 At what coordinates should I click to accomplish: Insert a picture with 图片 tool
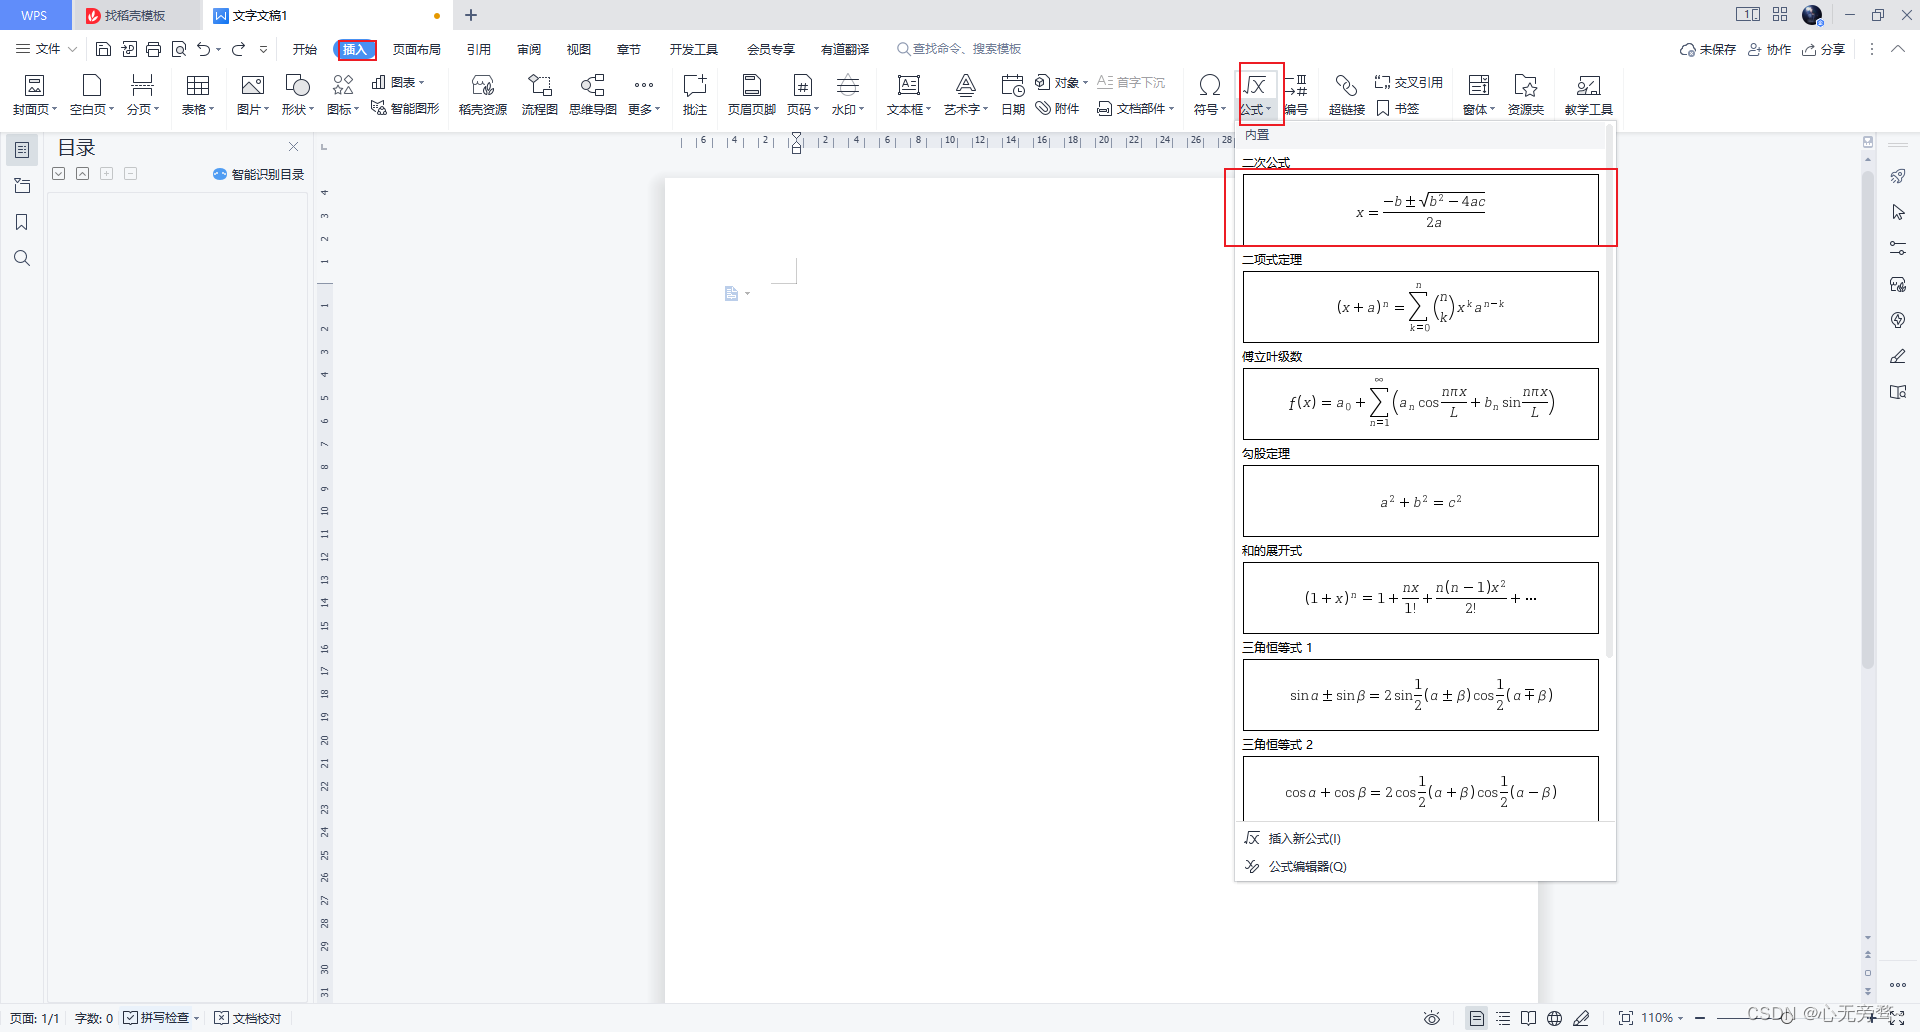pos(253,95)
